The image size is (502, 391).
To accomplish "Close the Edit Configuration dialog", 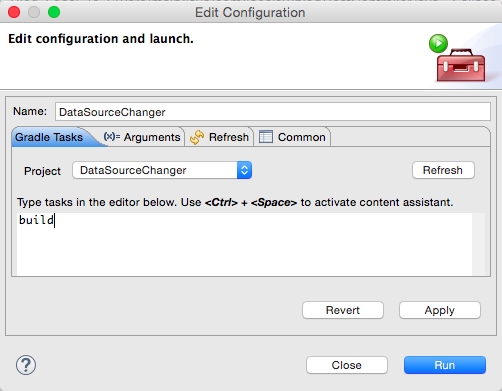I will [347, 365].
